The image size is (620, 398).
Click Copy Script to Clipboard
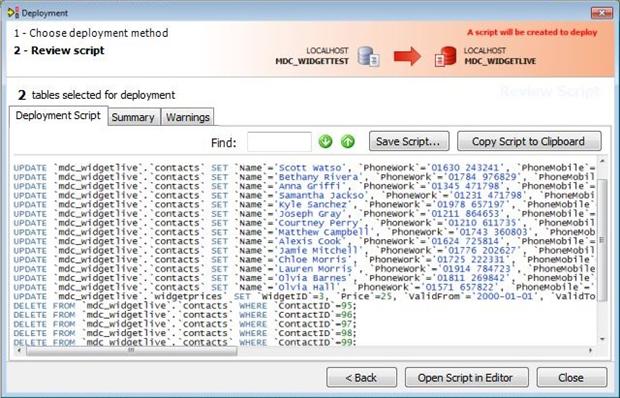529,141
